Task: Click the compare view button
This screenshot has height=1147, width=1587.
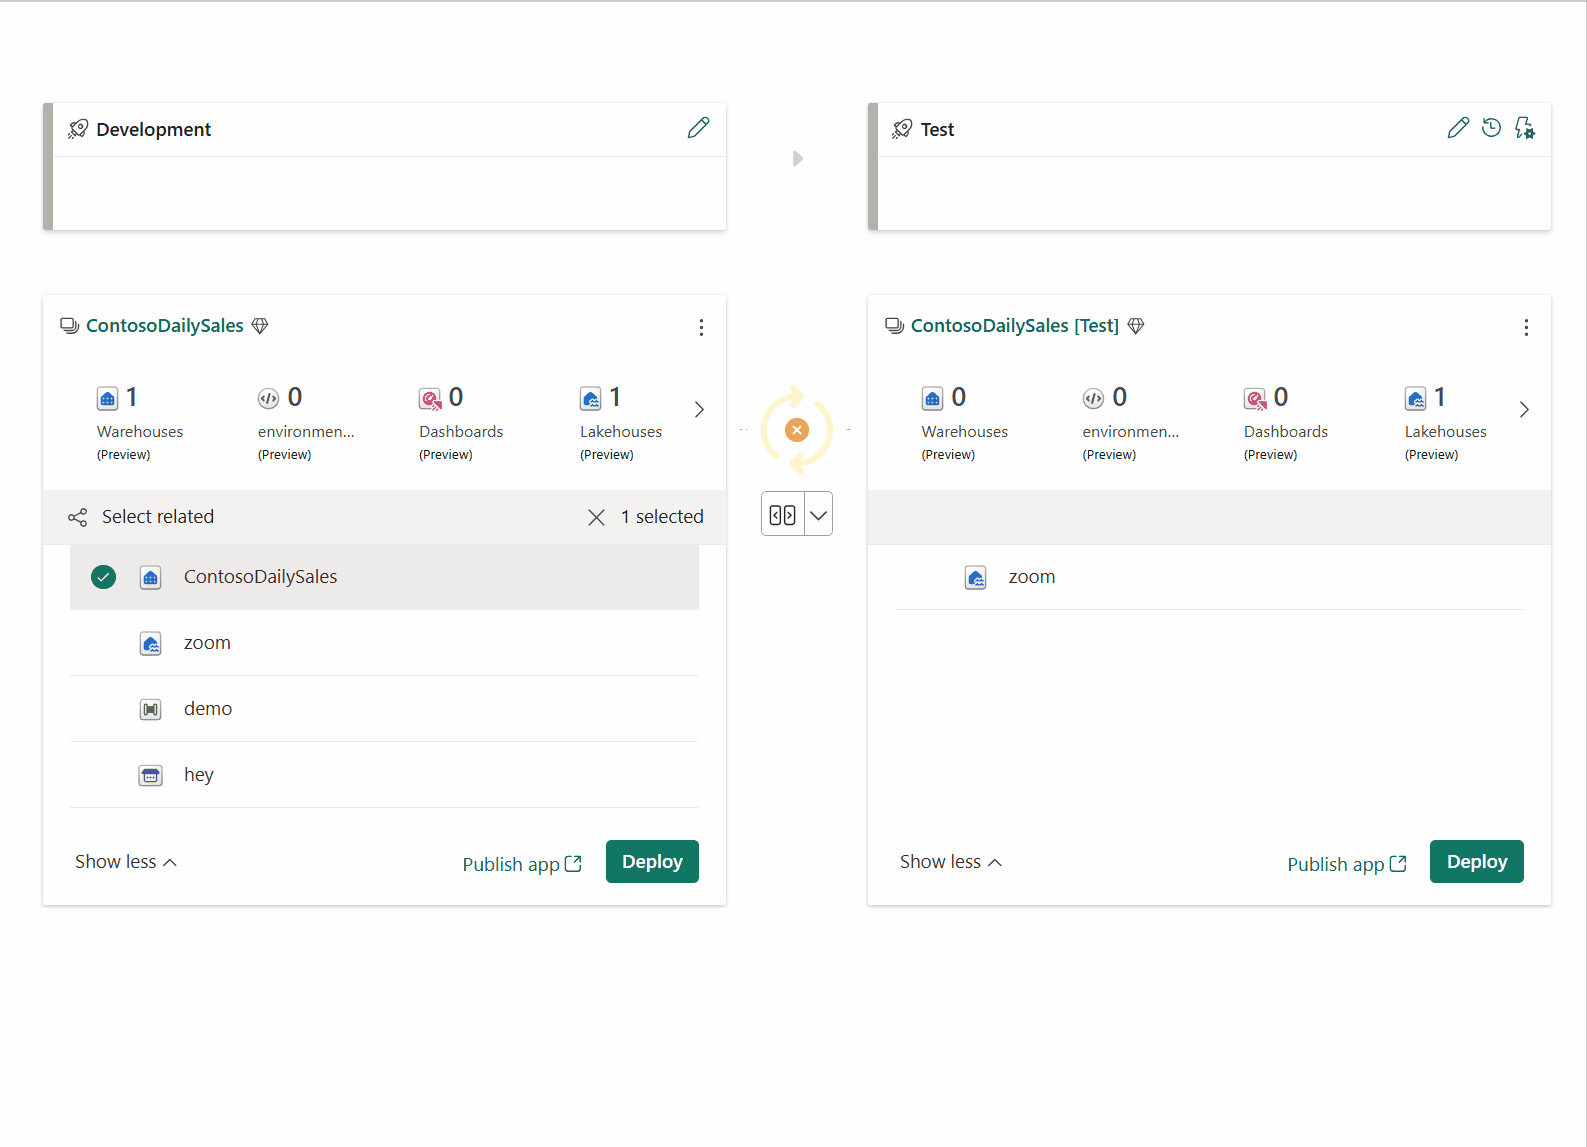Action: click(782, 515)
